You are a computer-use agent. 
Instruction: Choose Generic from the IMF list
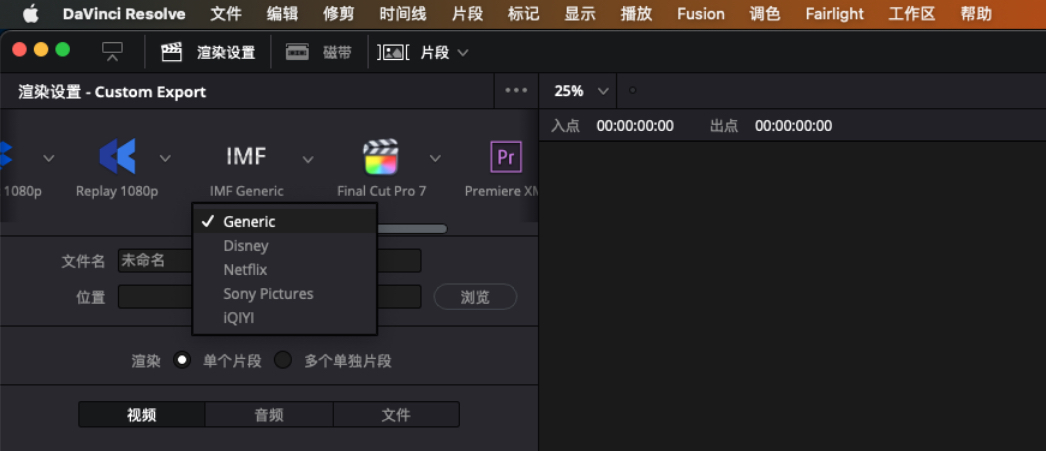285,221
